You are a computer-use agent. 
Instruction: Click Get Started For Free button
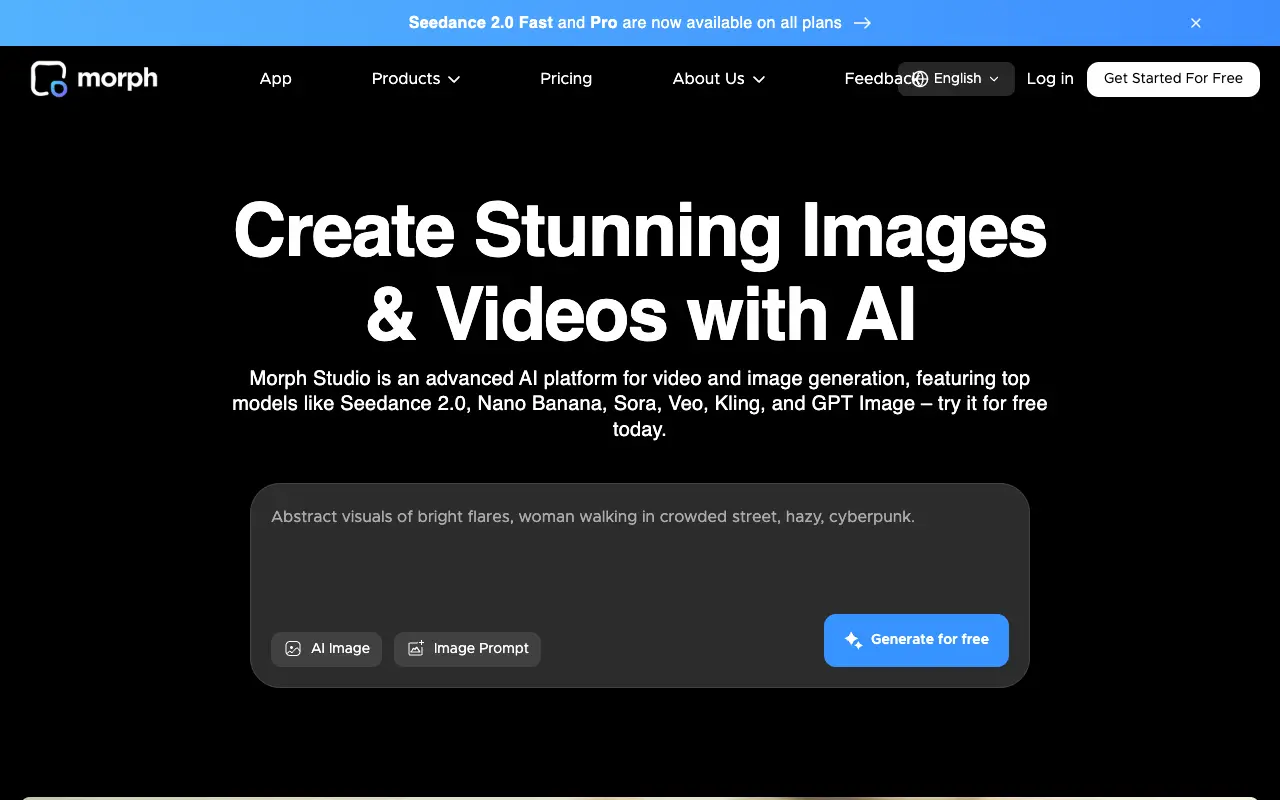click(1173, 79)
